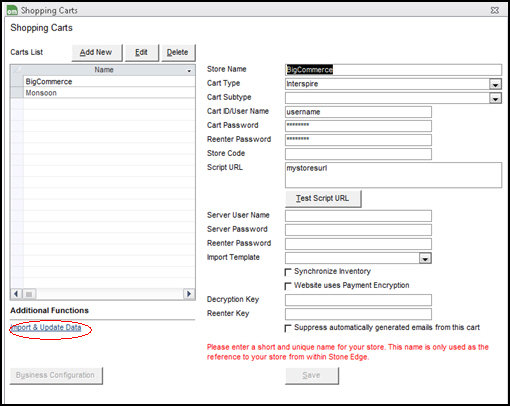Click the Stone Edge app icon in title bar
The width and height of the screenshot is (510, 406).
click(x=12, y=10)
